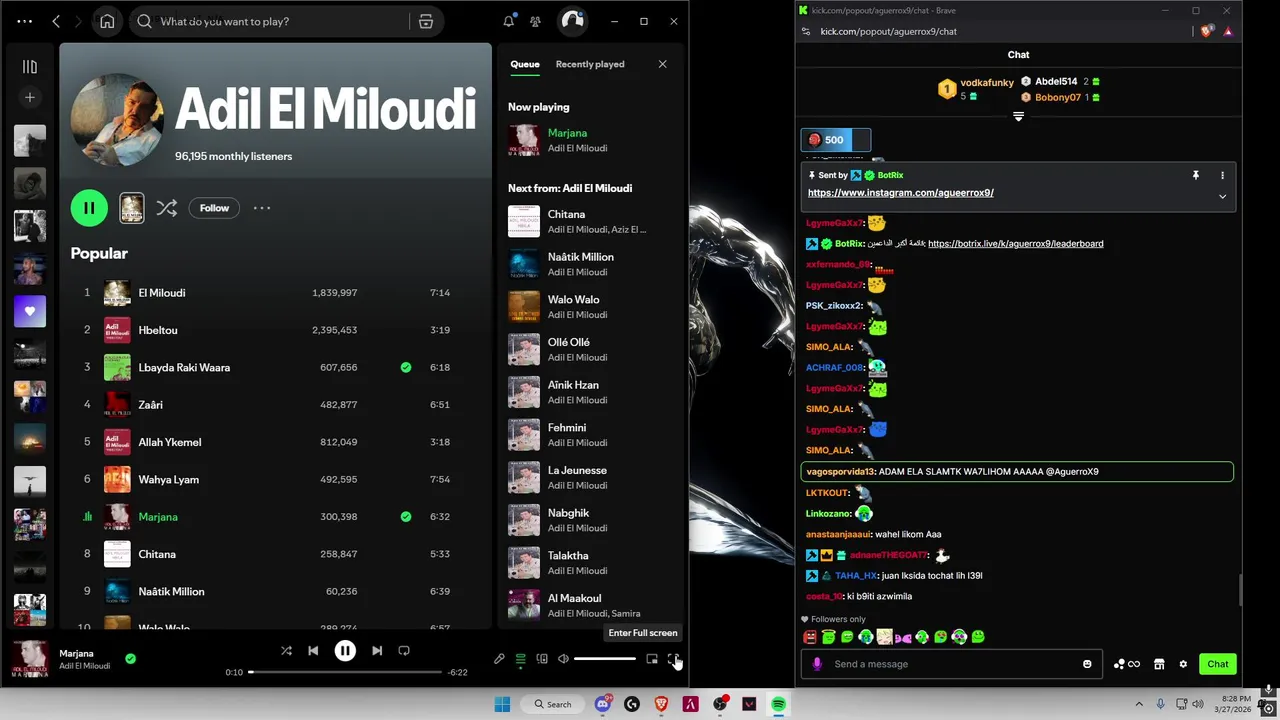Open the Spotify three-dot main menu
1280x720 pixels.
coord(24,21)
